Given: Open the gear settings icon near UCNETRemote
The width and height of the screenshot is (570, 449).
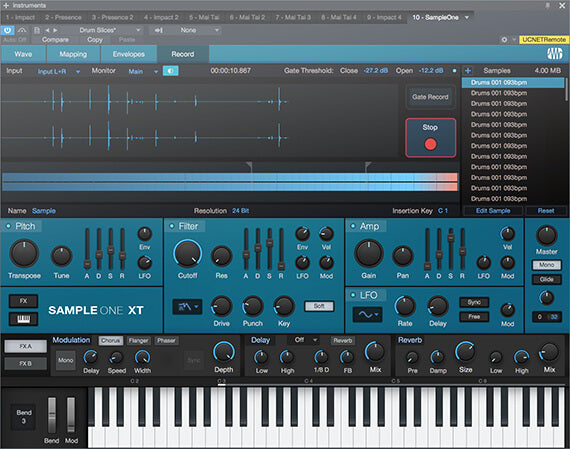Looking at the screenshot, I should [504, 40].
